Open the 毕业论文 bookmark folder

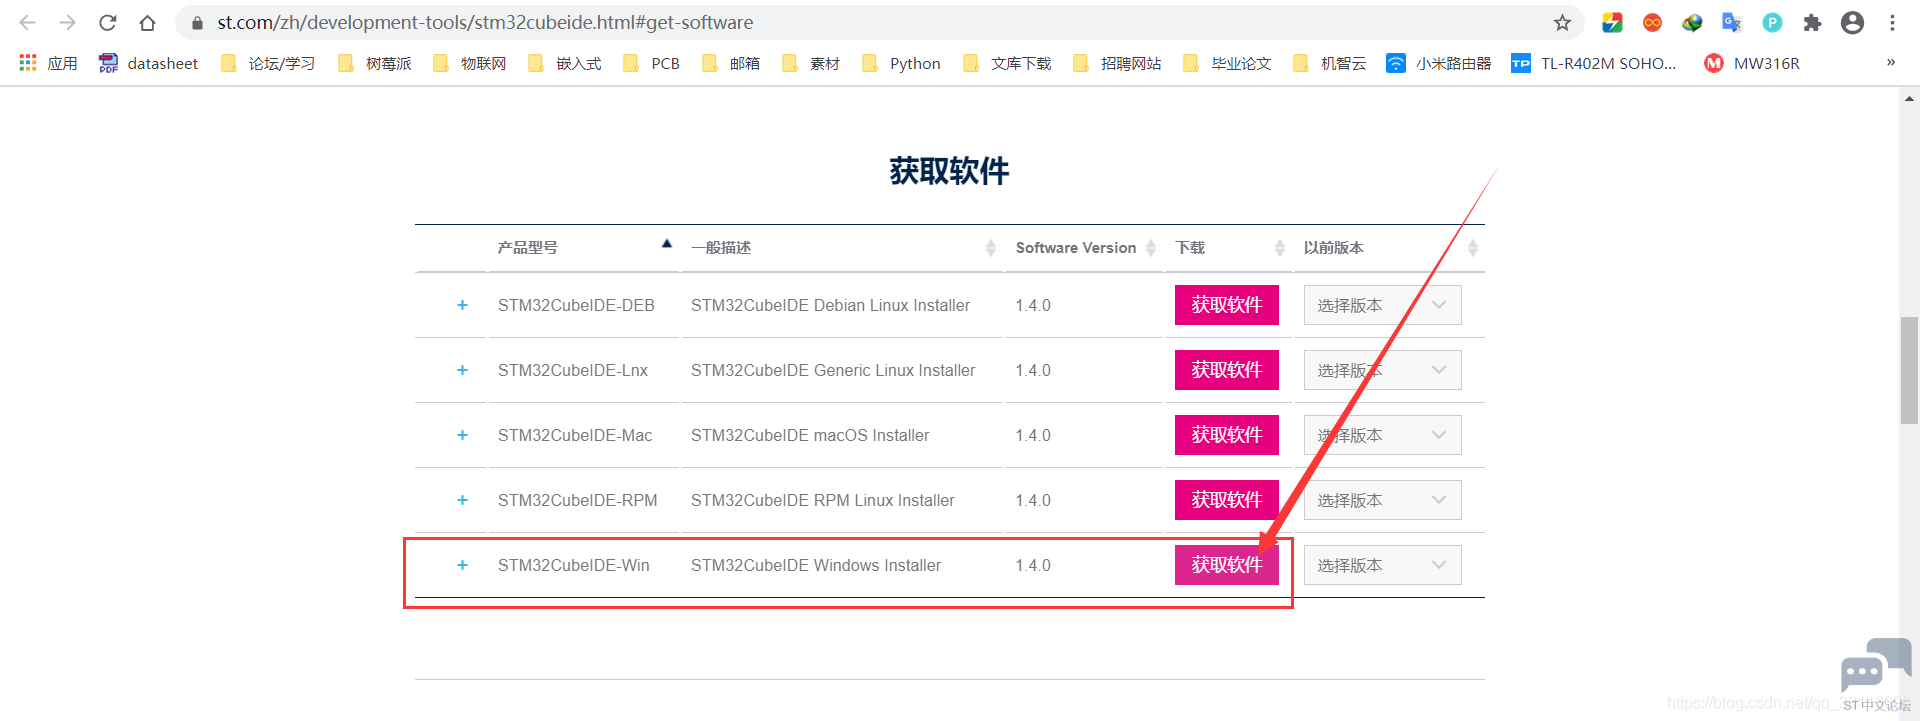pyautogui.click(x=1227, y=63)
